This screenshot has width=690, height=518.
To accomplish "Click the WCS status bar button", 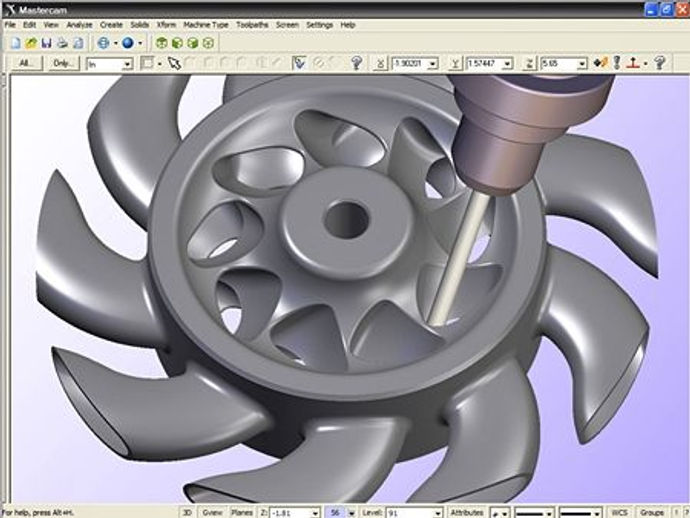I will pos(619,513).
